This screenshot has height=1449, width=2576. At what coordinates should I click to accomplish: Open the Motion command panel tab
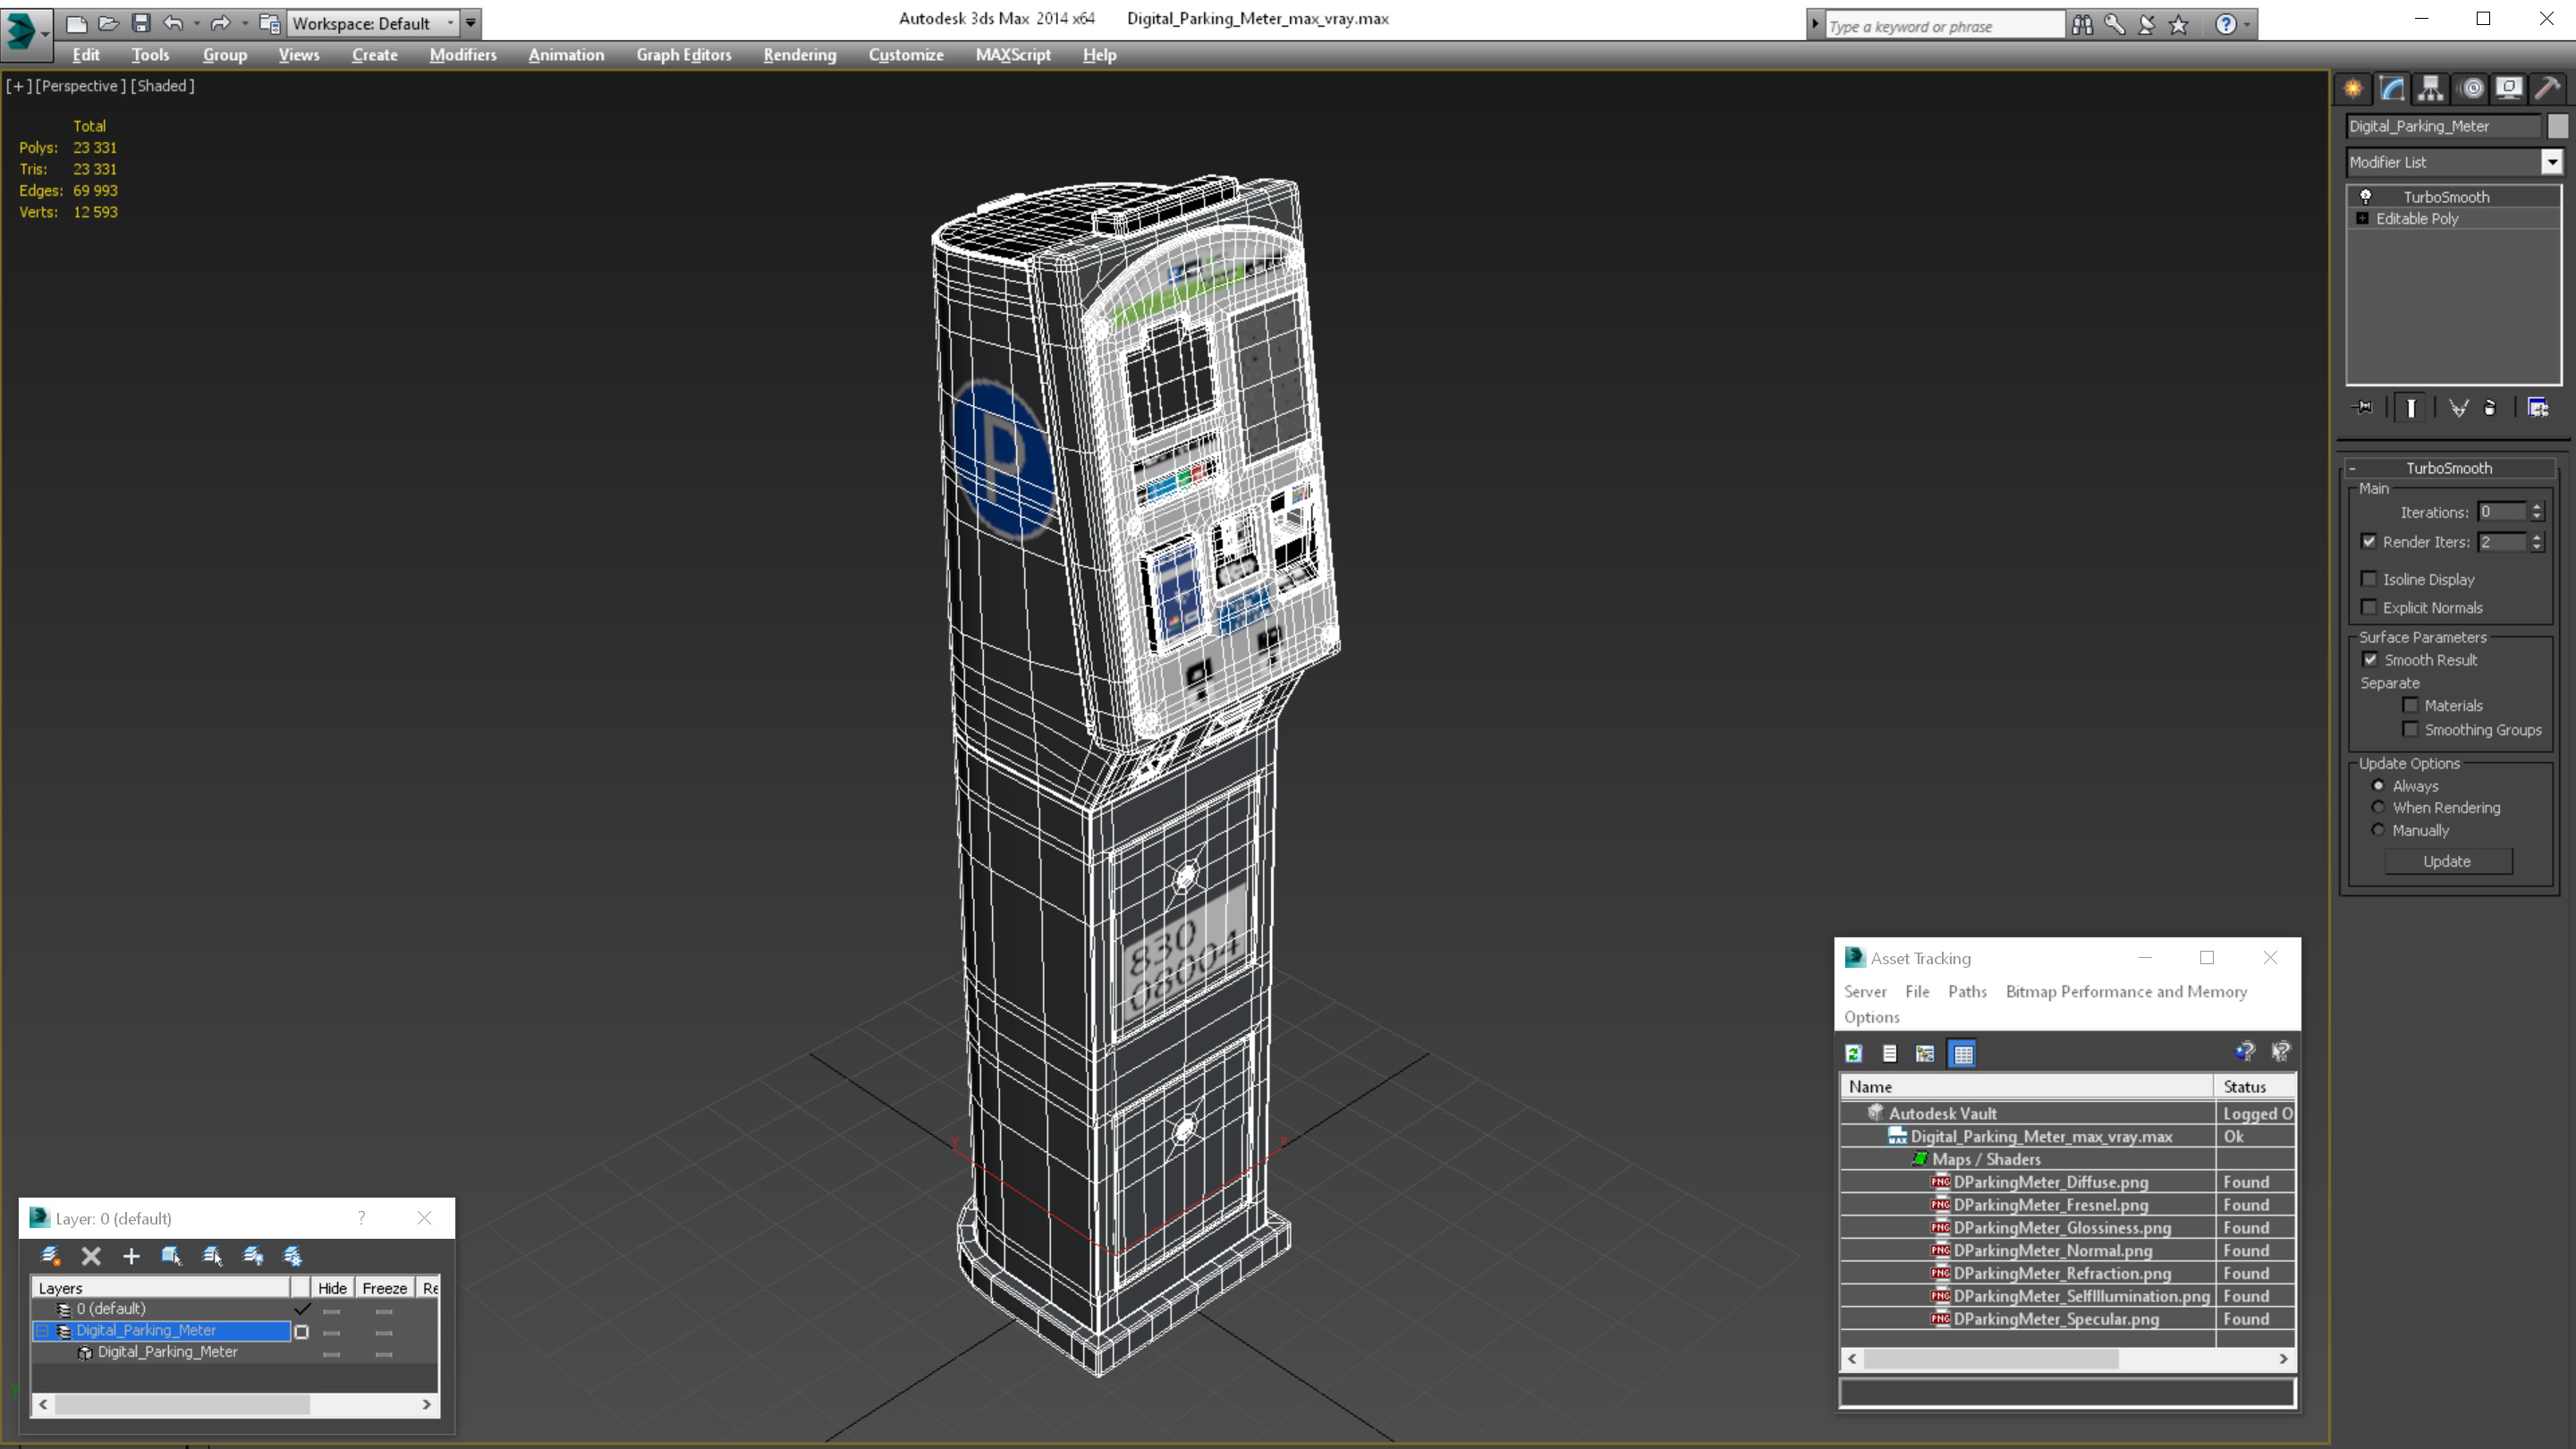coord(2470,88)
